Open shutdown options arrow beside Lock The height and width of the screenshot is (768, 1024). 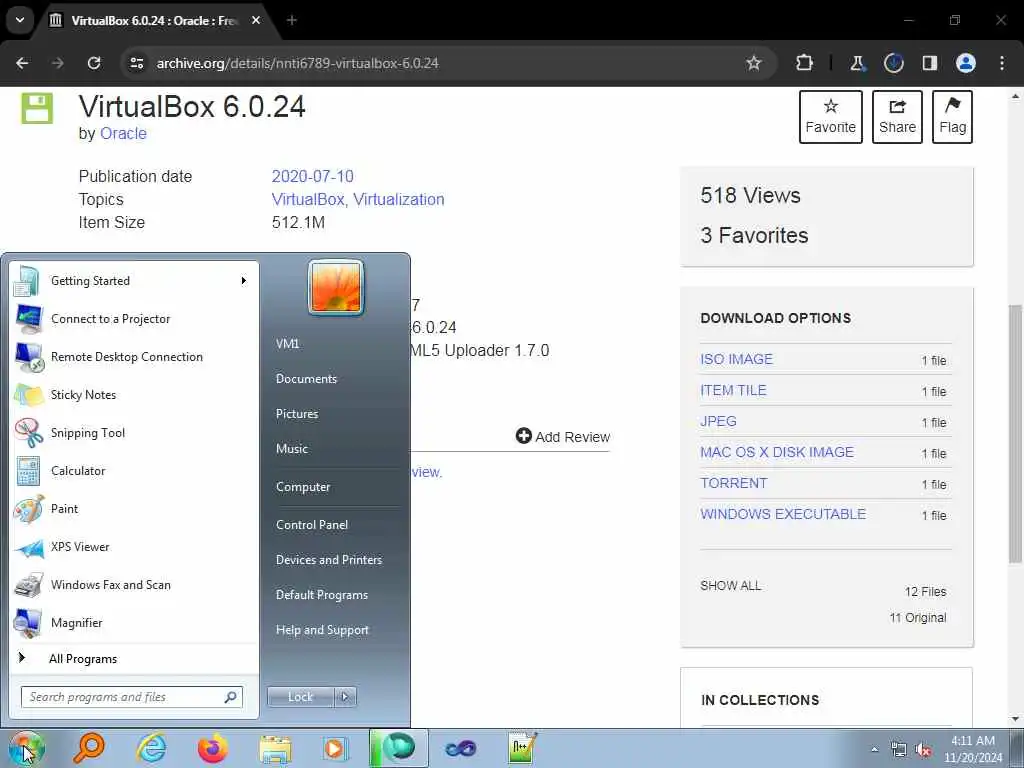(x=345, y=697)
